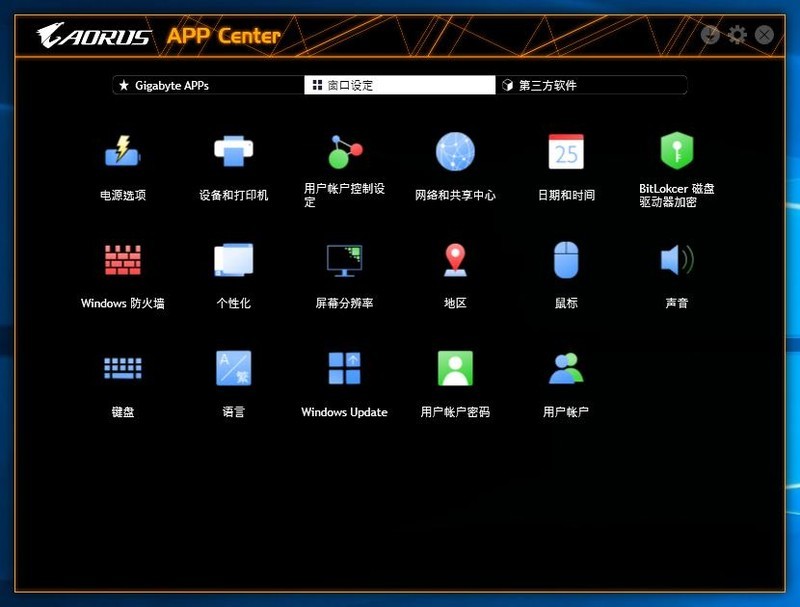Open the gear settings at top right
Viewport: 800px width, 607px height.
pyautogui.click(x=738, y=33)
